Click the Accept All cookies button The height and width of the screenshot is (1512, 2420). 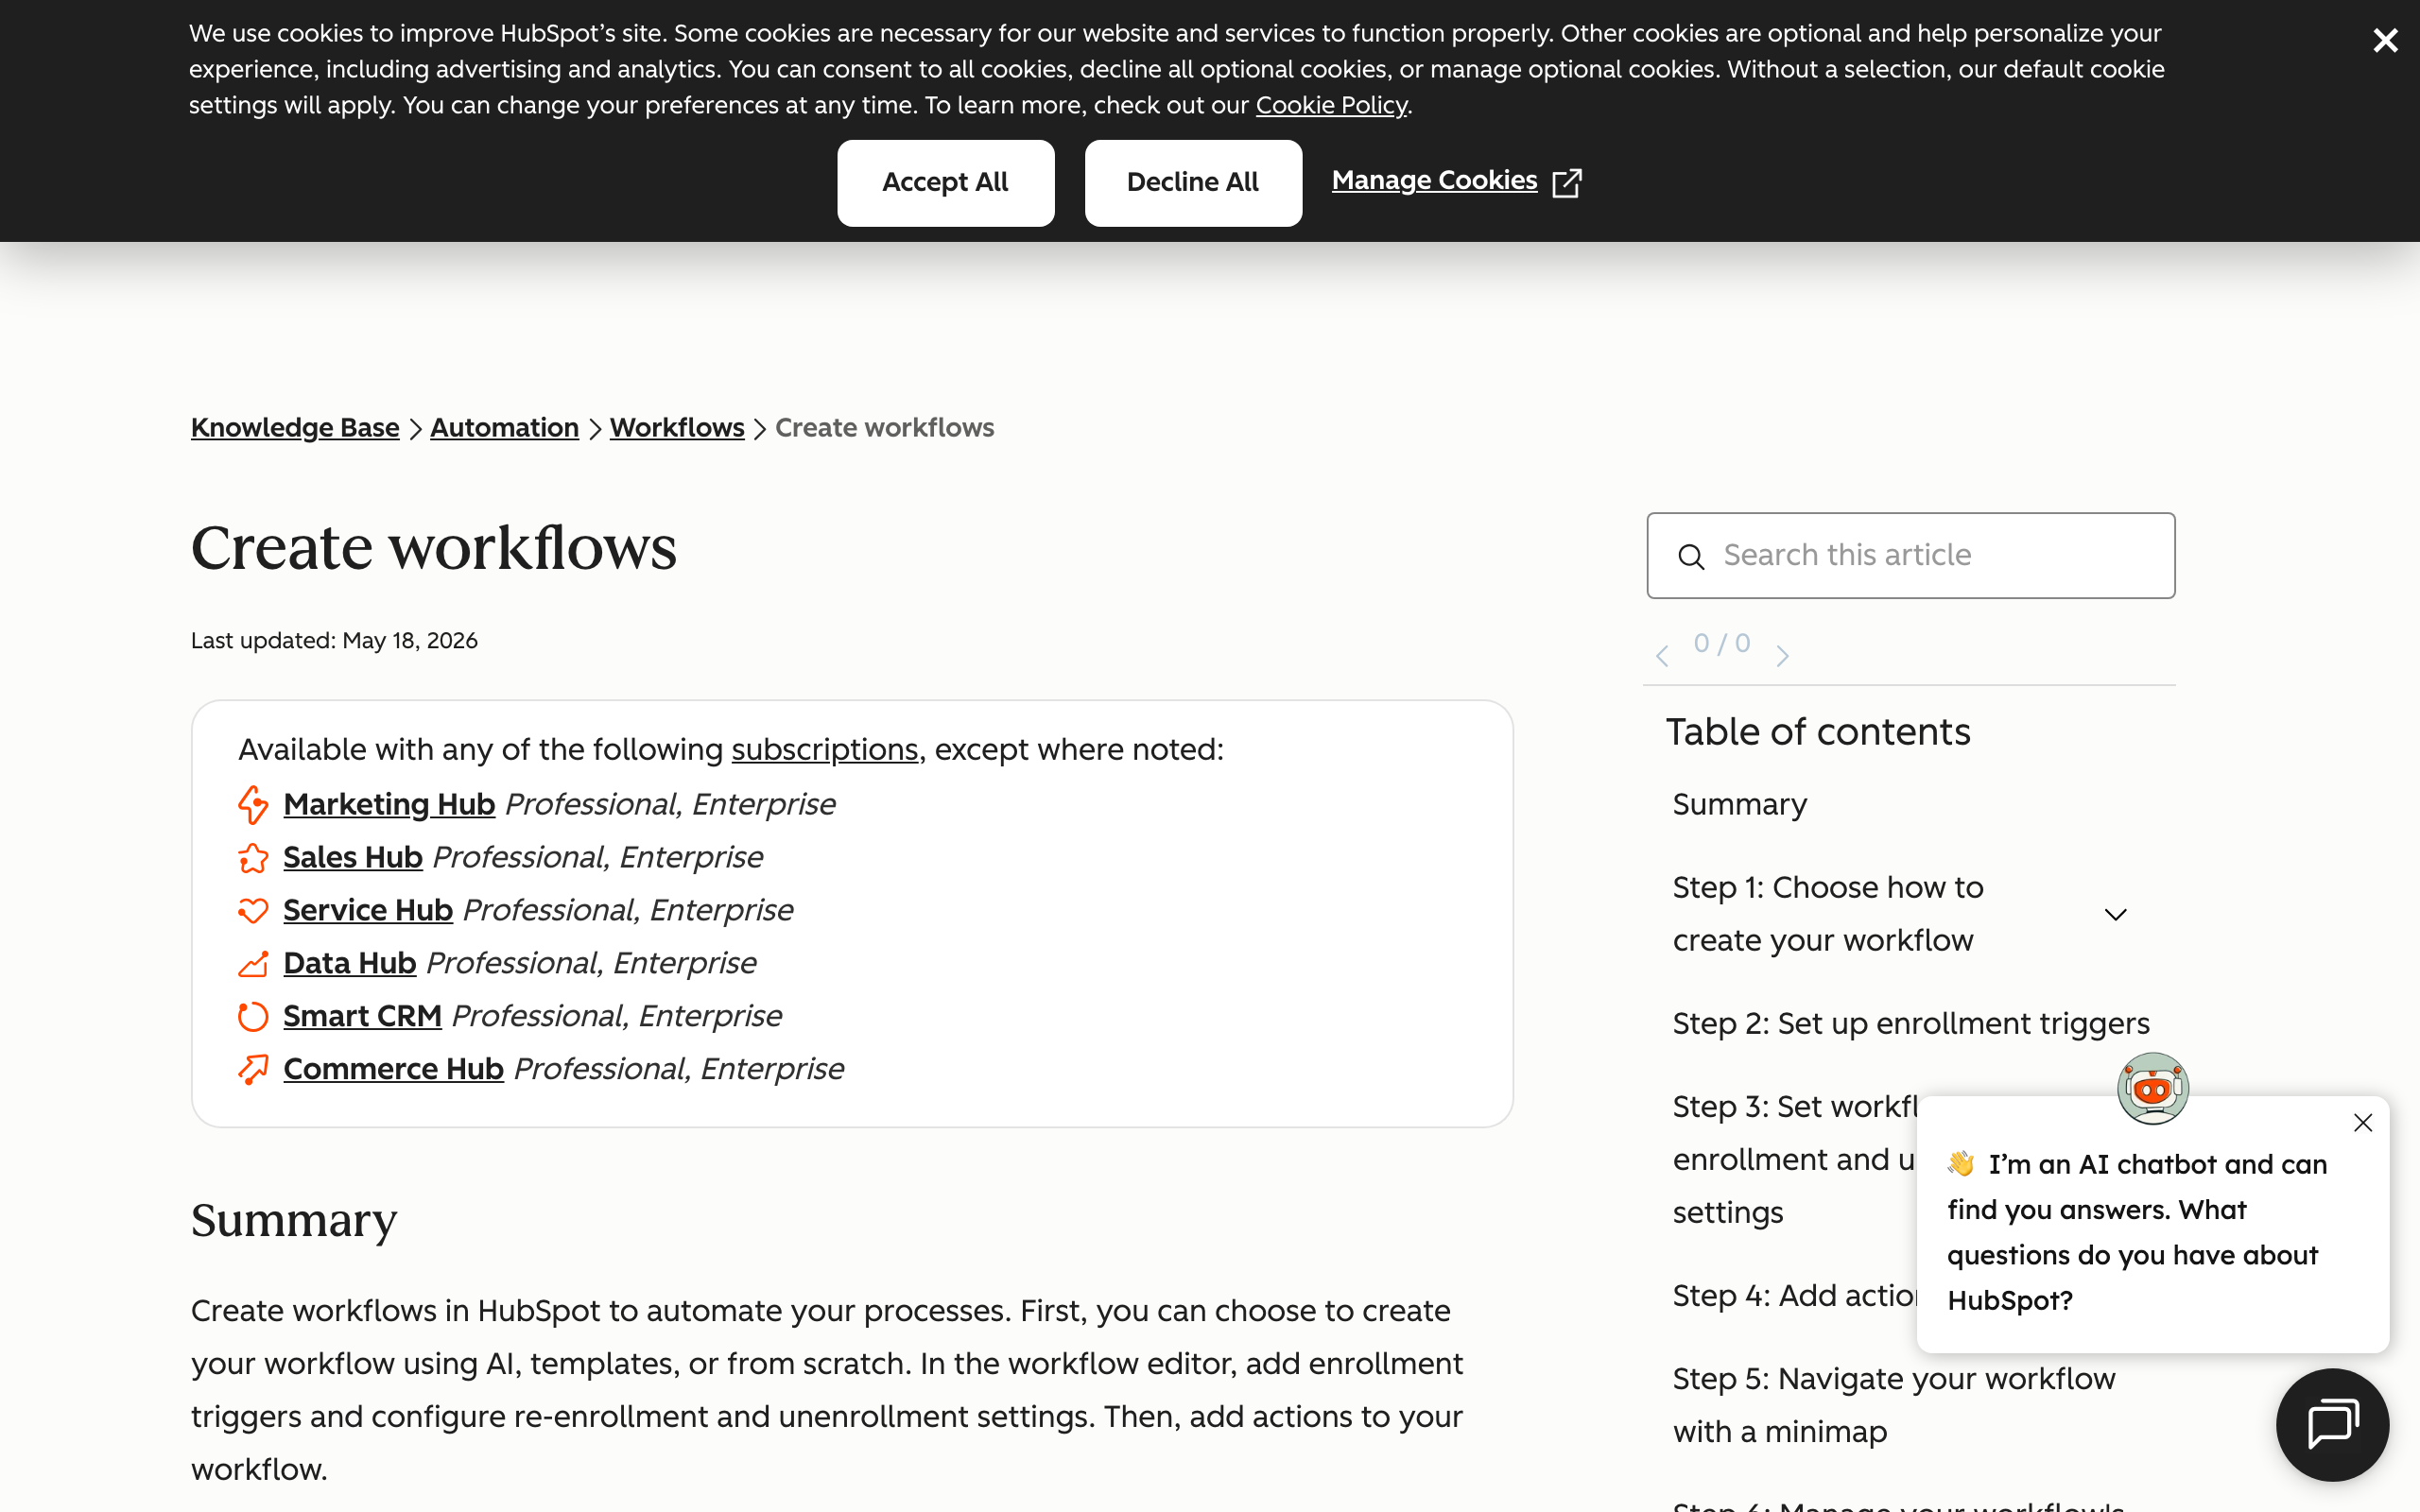(945, 183)
